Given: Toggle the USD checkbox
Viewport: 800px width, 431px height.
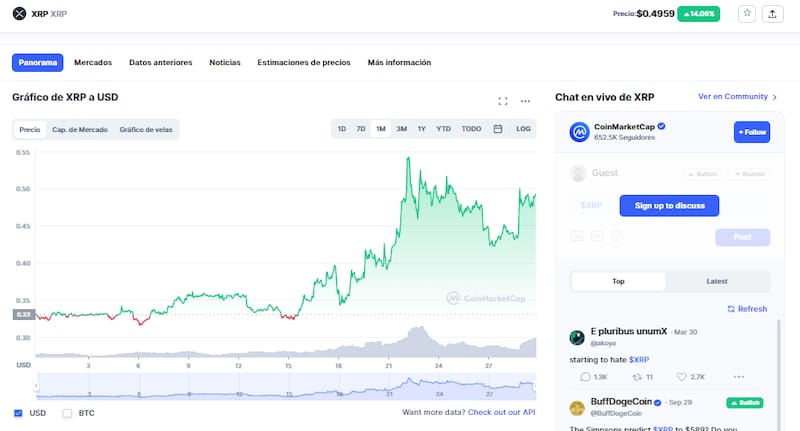Looking at the screenshot, I should 18,412.
